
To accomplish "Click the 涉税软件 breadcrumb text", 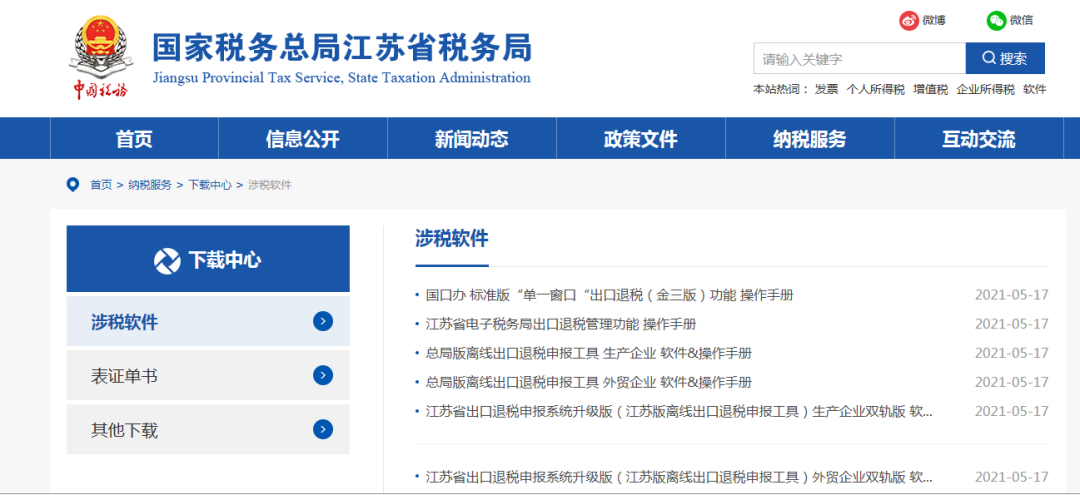I will 270,185.
